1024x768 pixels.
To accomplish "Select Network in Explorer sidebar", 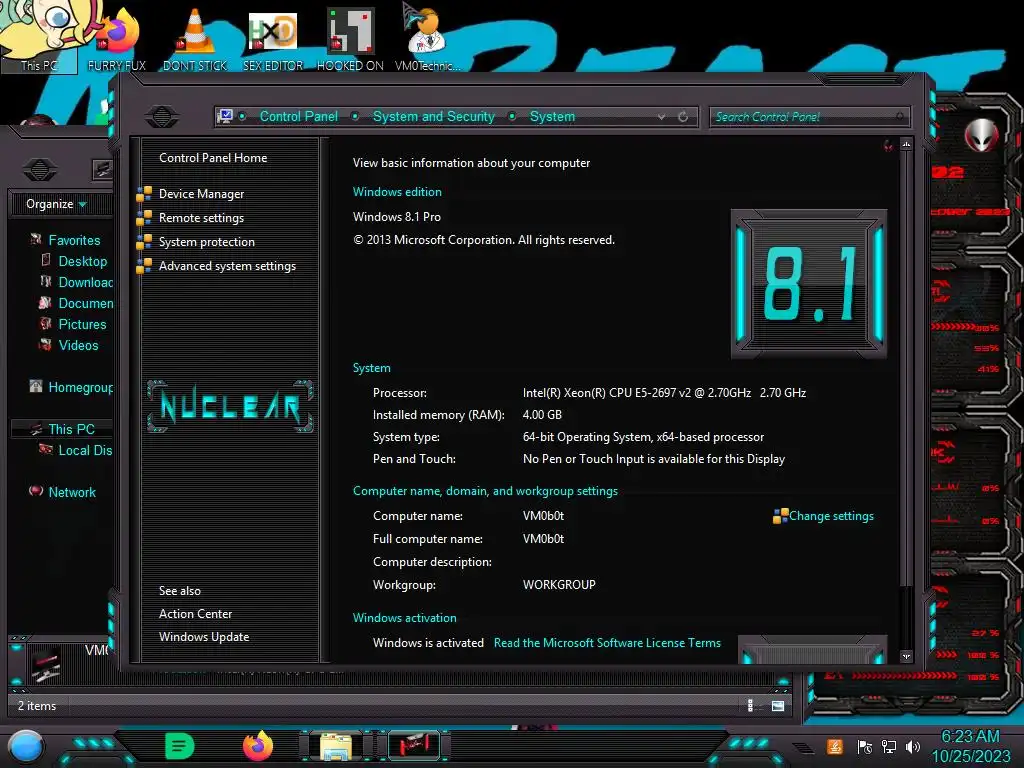I will point(72,492).
